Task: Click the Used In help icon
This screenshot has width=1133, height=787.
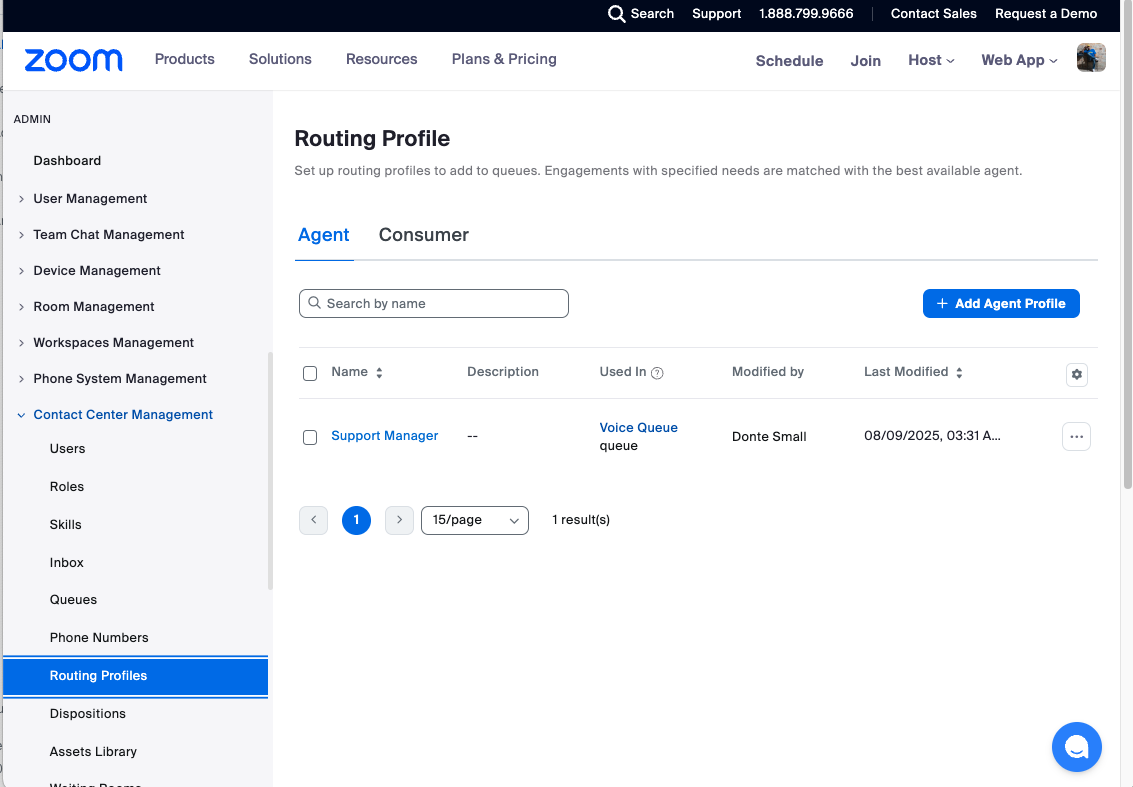Action: point(657,373)
